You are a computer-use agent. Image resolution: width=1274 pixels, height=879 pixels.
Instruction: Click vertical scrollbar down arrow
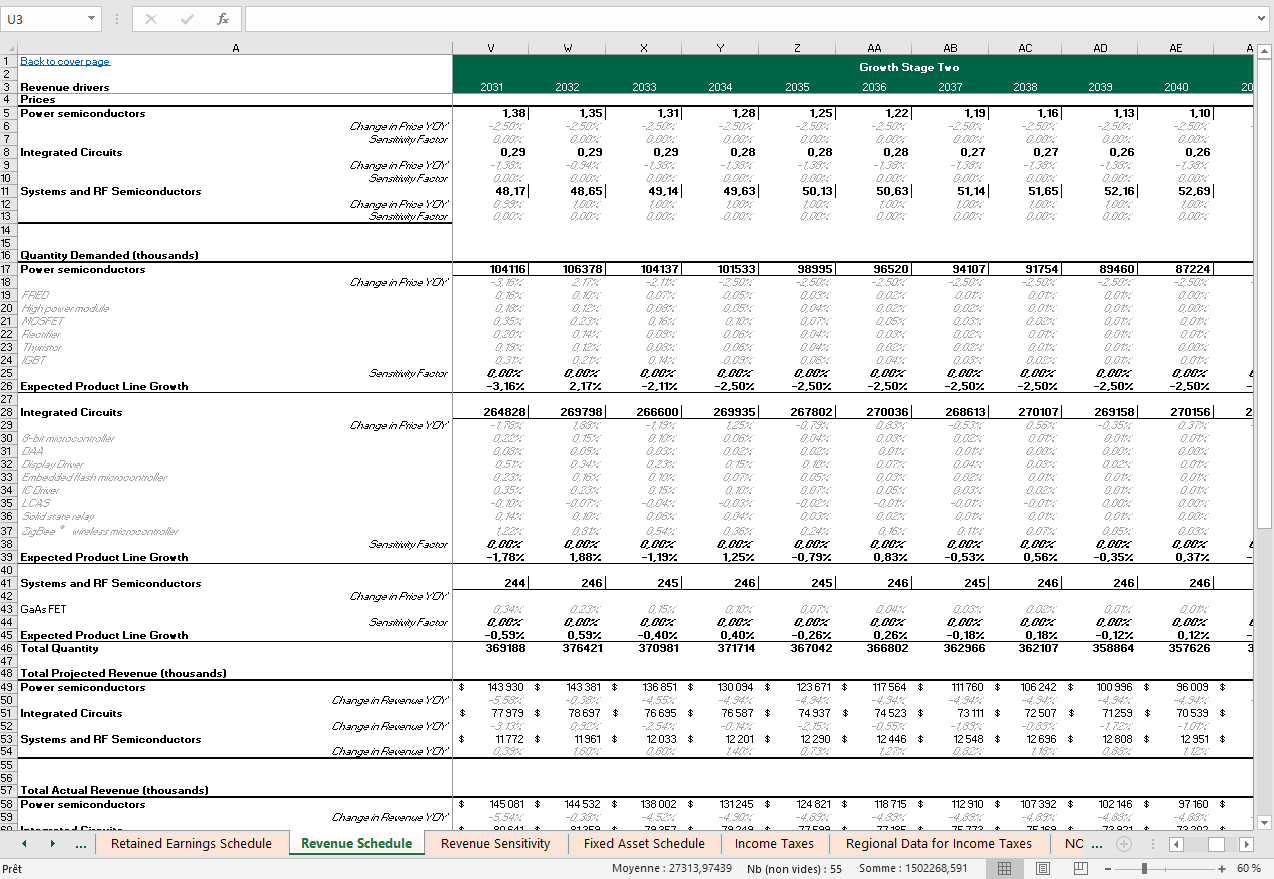1264,822
